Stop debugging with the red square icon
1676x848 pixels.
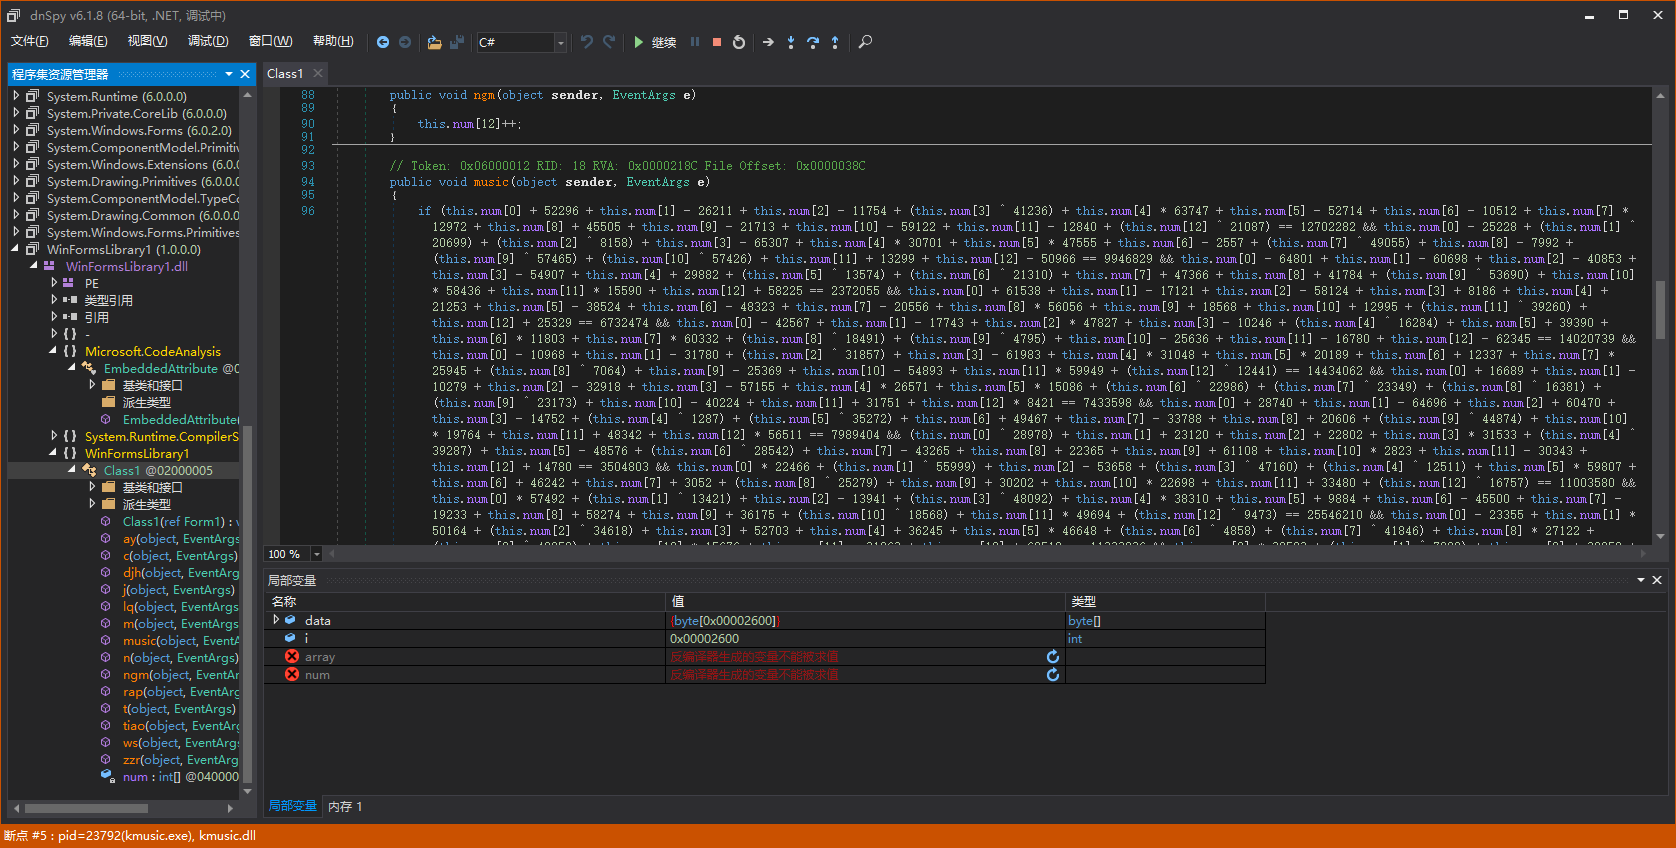click(x=717, y=42)
